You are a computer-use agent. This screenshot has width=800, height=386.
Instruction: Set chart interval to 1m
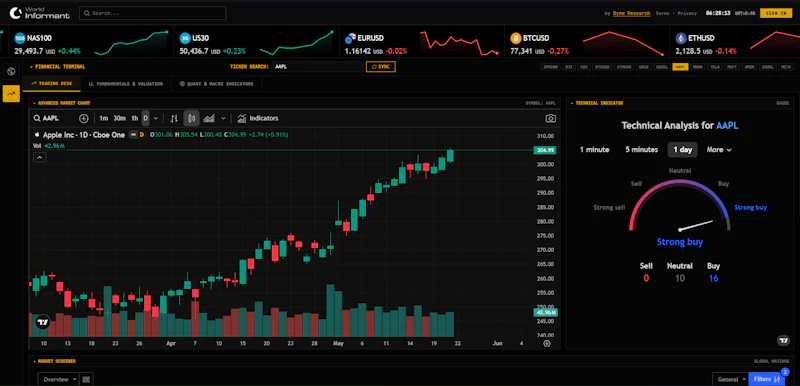click(x=104, y=118)
